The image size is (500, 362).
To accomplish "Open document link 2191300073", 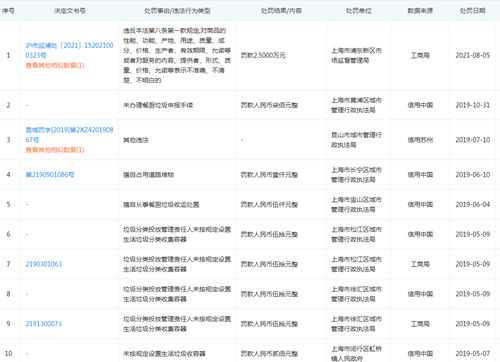I will [44, 324].
